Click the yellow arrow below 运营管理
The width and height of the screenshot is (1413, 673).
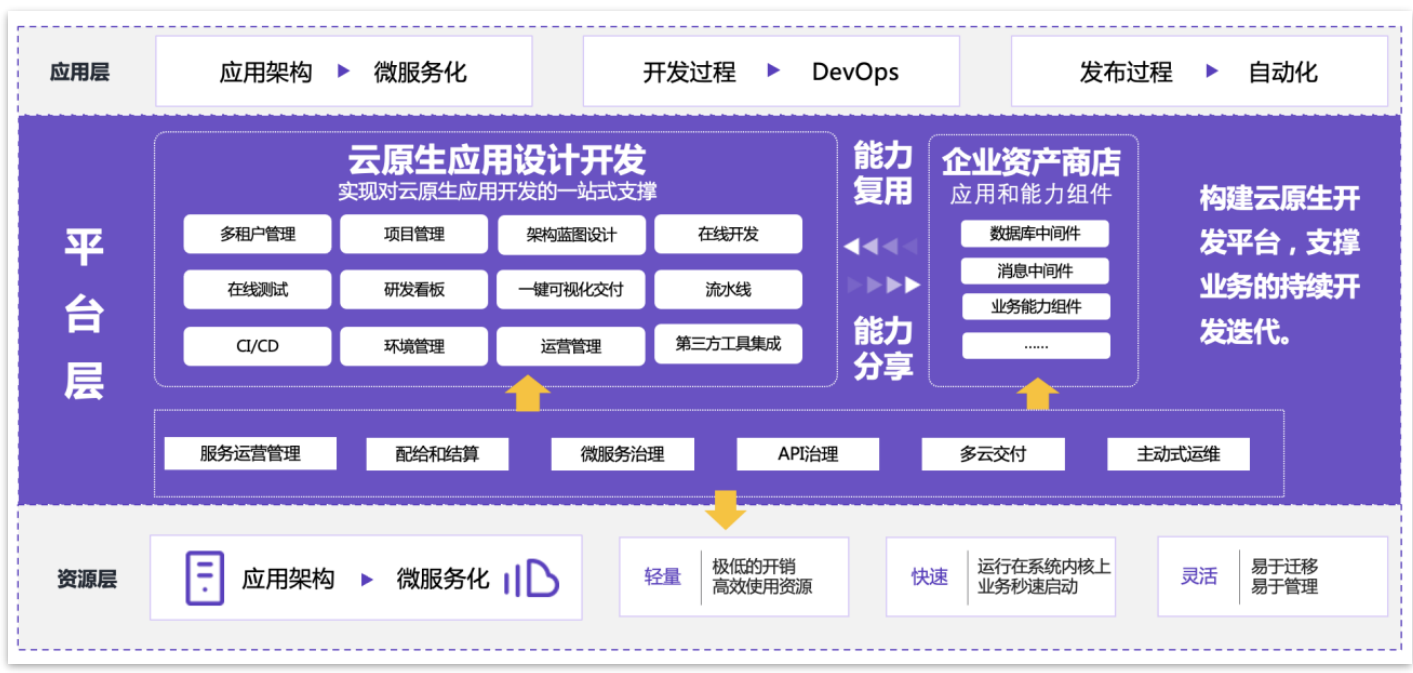(x=527, y=393)
